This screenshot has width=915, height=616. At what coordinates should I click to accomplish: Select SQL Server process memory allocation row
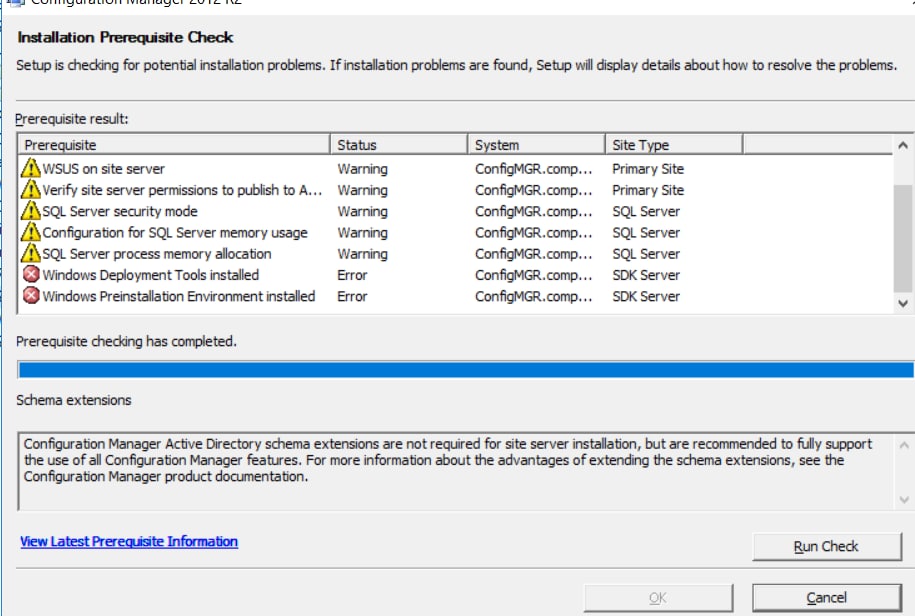click(456, 254)
